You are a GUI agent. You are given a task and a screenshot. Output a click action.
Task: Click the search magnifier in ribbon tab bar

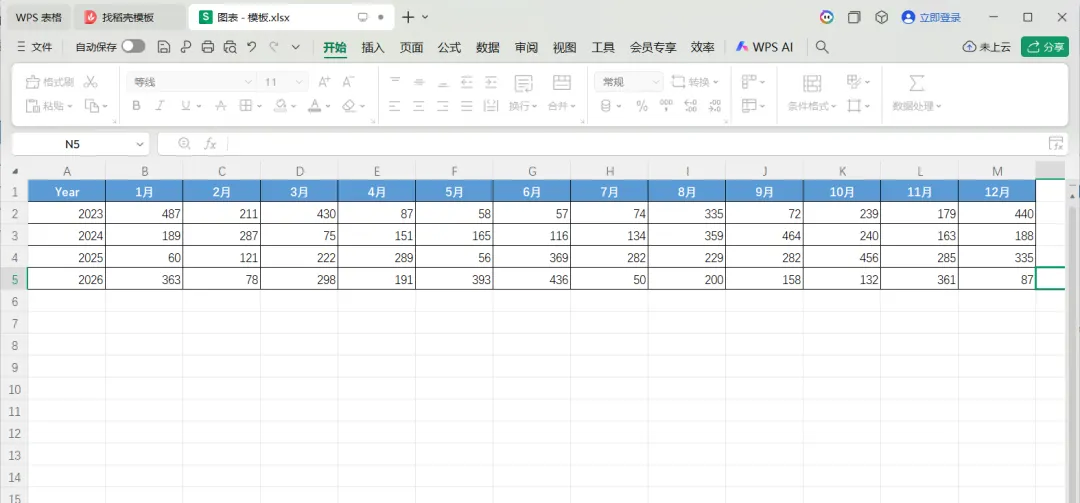(822, 47)
